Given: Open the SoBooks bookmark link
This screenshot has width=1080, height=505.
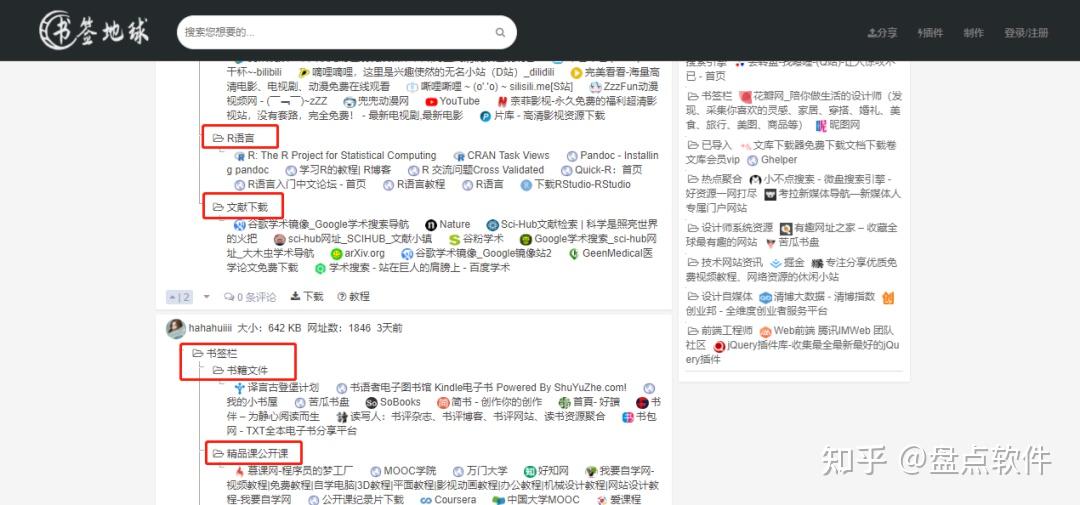Looking at the screenshot, I should (400, 402).
